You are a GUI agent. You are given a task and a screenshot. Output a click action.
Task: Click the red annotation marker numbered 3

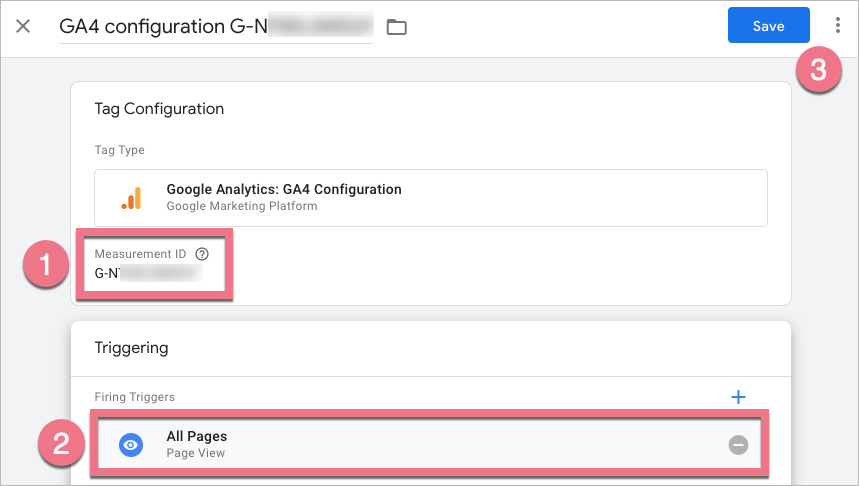point(818,70)
